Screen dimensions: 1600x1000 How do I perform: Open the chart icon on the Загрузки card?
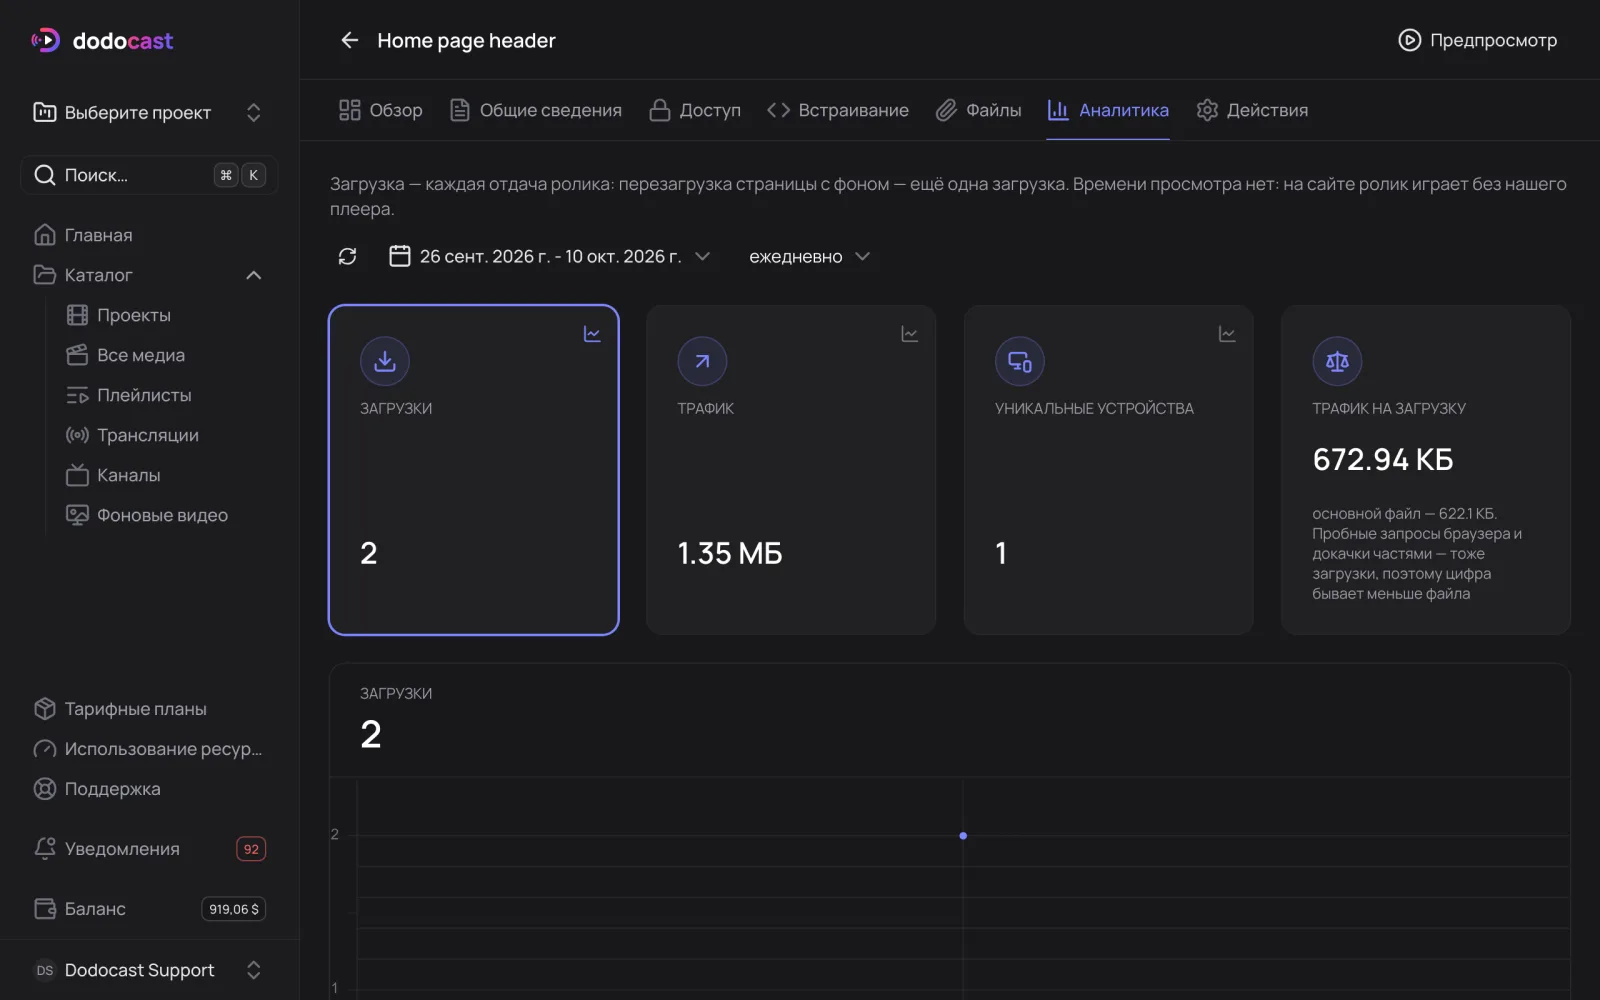click(592, 334)
